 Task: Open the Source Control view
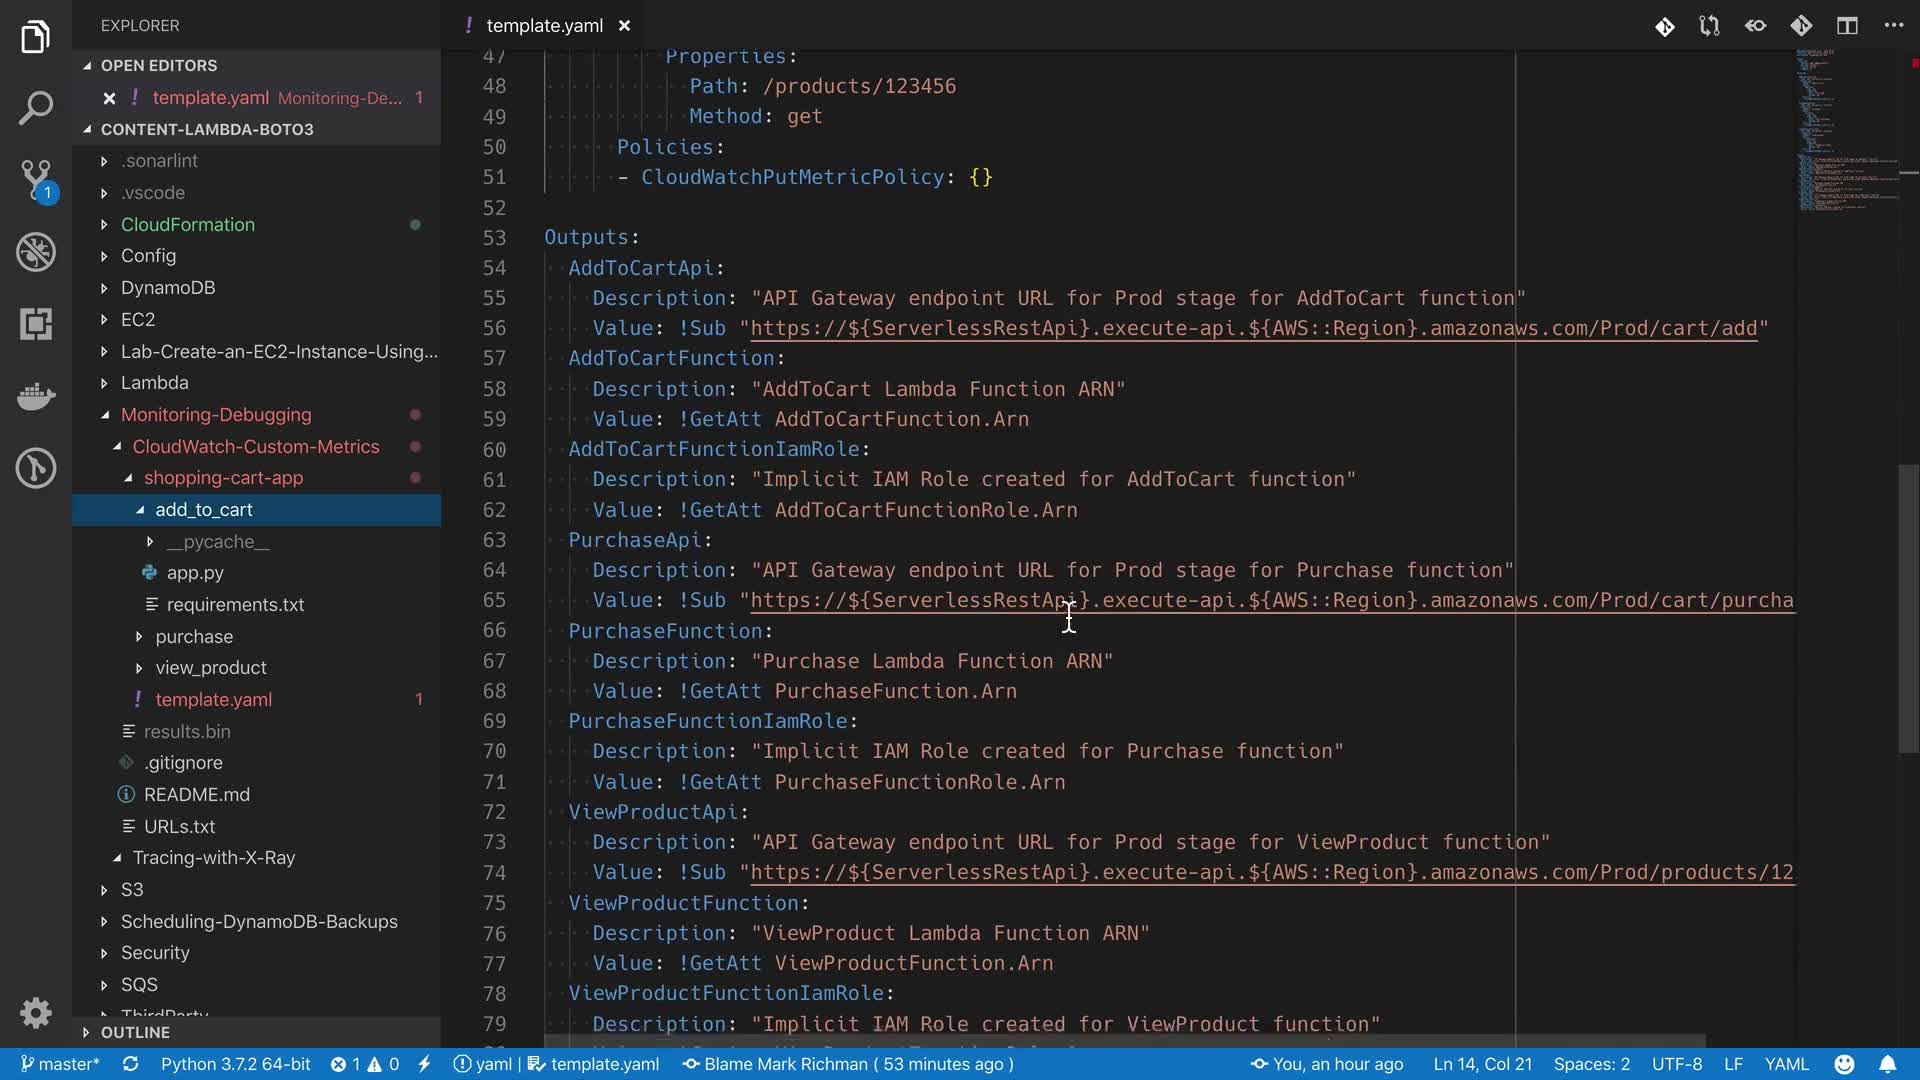[36, 180]
